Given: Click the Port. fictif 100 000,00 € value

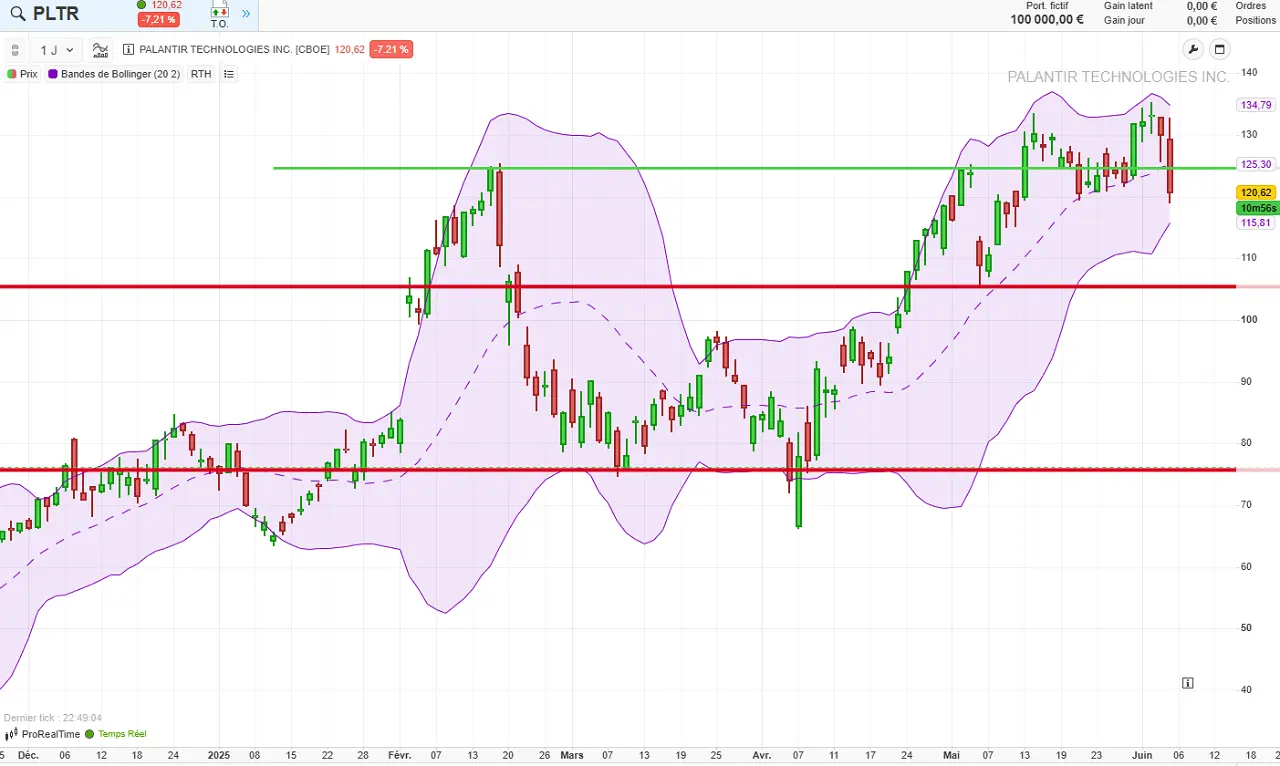Looking at the screenshot, I should (1047, 20).
